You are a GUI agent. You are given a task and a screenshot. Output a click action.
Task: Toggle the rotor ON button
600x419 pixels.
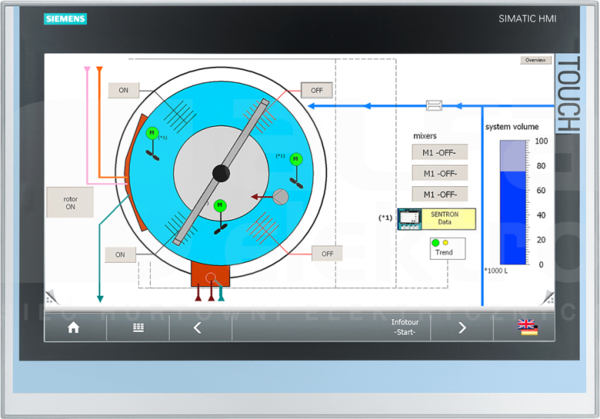(70, 202)
